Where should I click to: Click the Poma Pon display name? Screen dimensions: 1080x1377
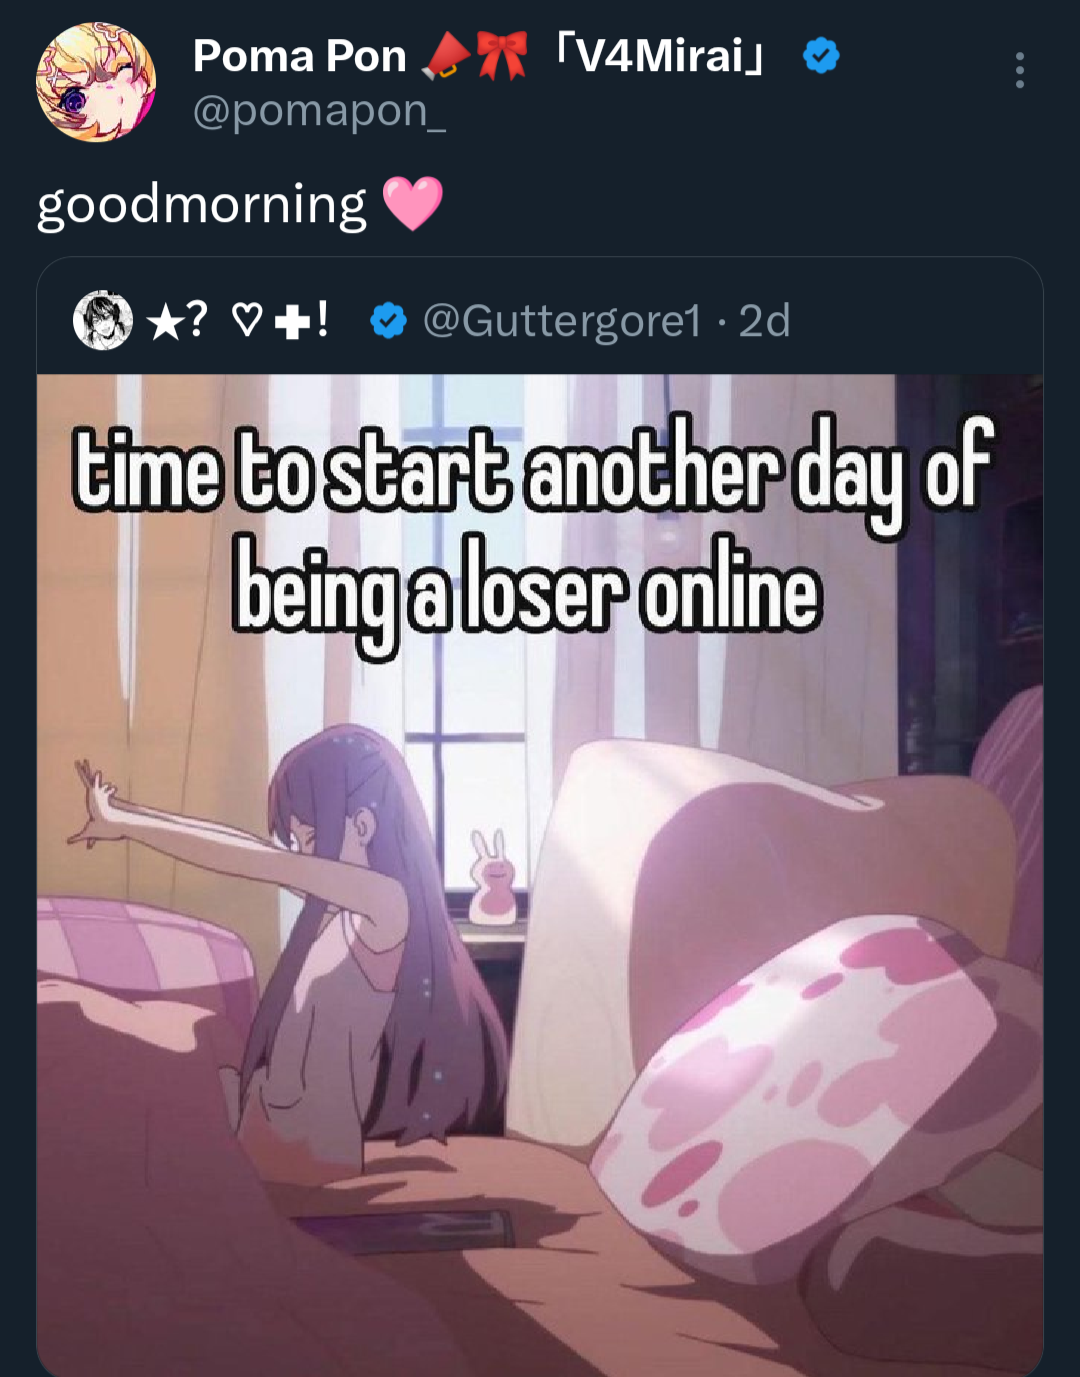point(300,56)
